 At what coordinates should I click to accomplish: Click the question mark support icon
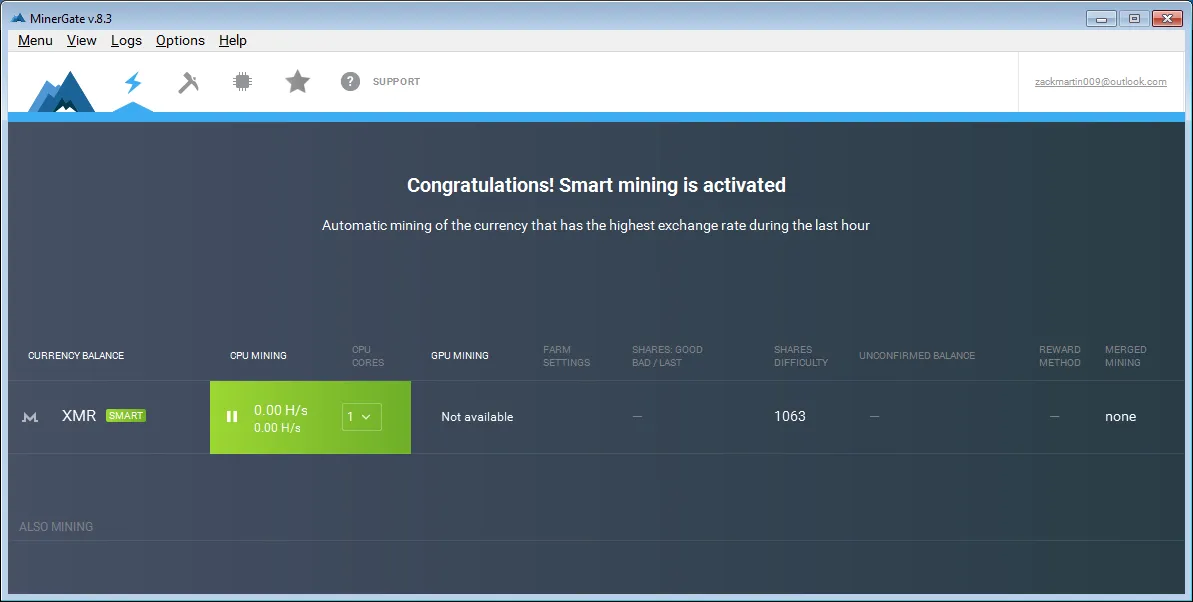tap(350, 81)
